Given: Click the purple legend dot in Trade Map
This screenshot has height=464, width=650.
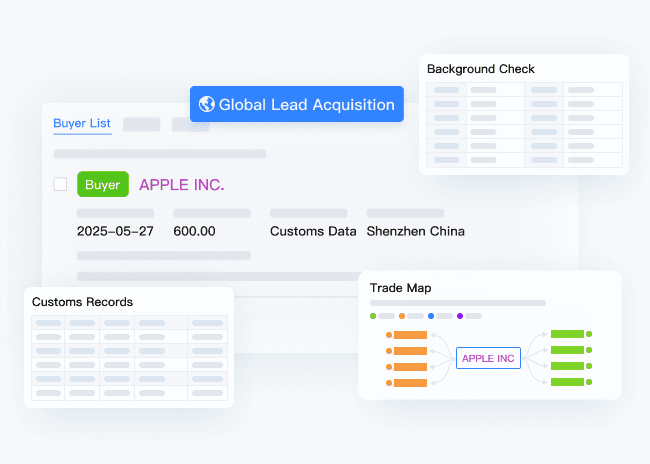Looking at the screenshot, I should [460, 316].
